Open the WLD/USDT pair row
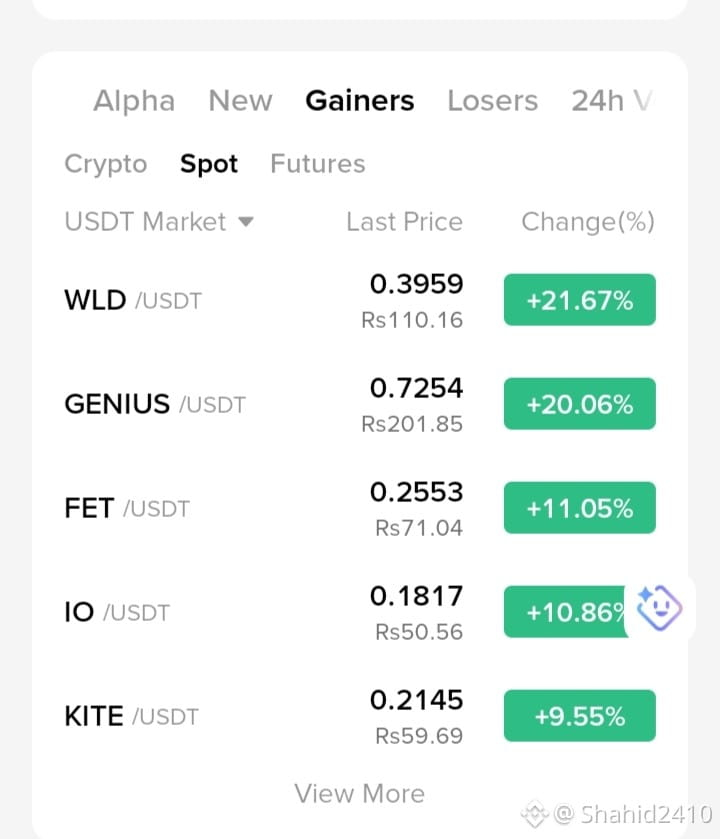Viewport: 720px width, 839px height. tap(359, 300)
